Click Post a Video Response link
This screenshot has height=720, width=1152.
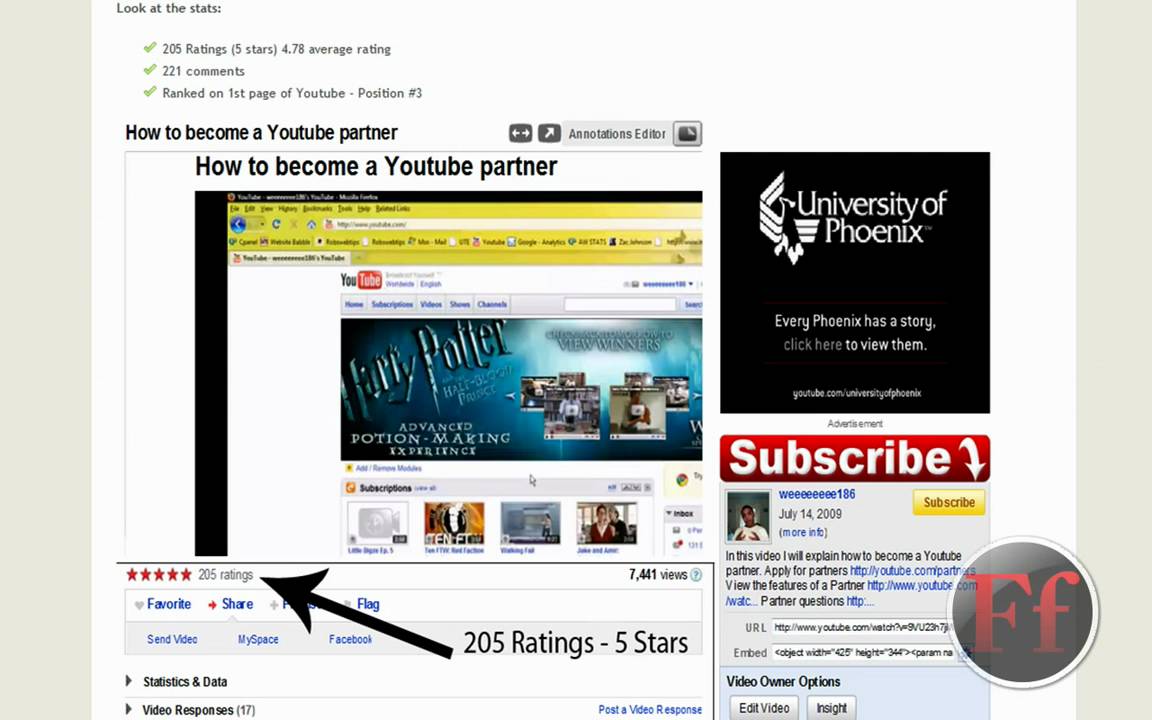click(x=650, y=710)
